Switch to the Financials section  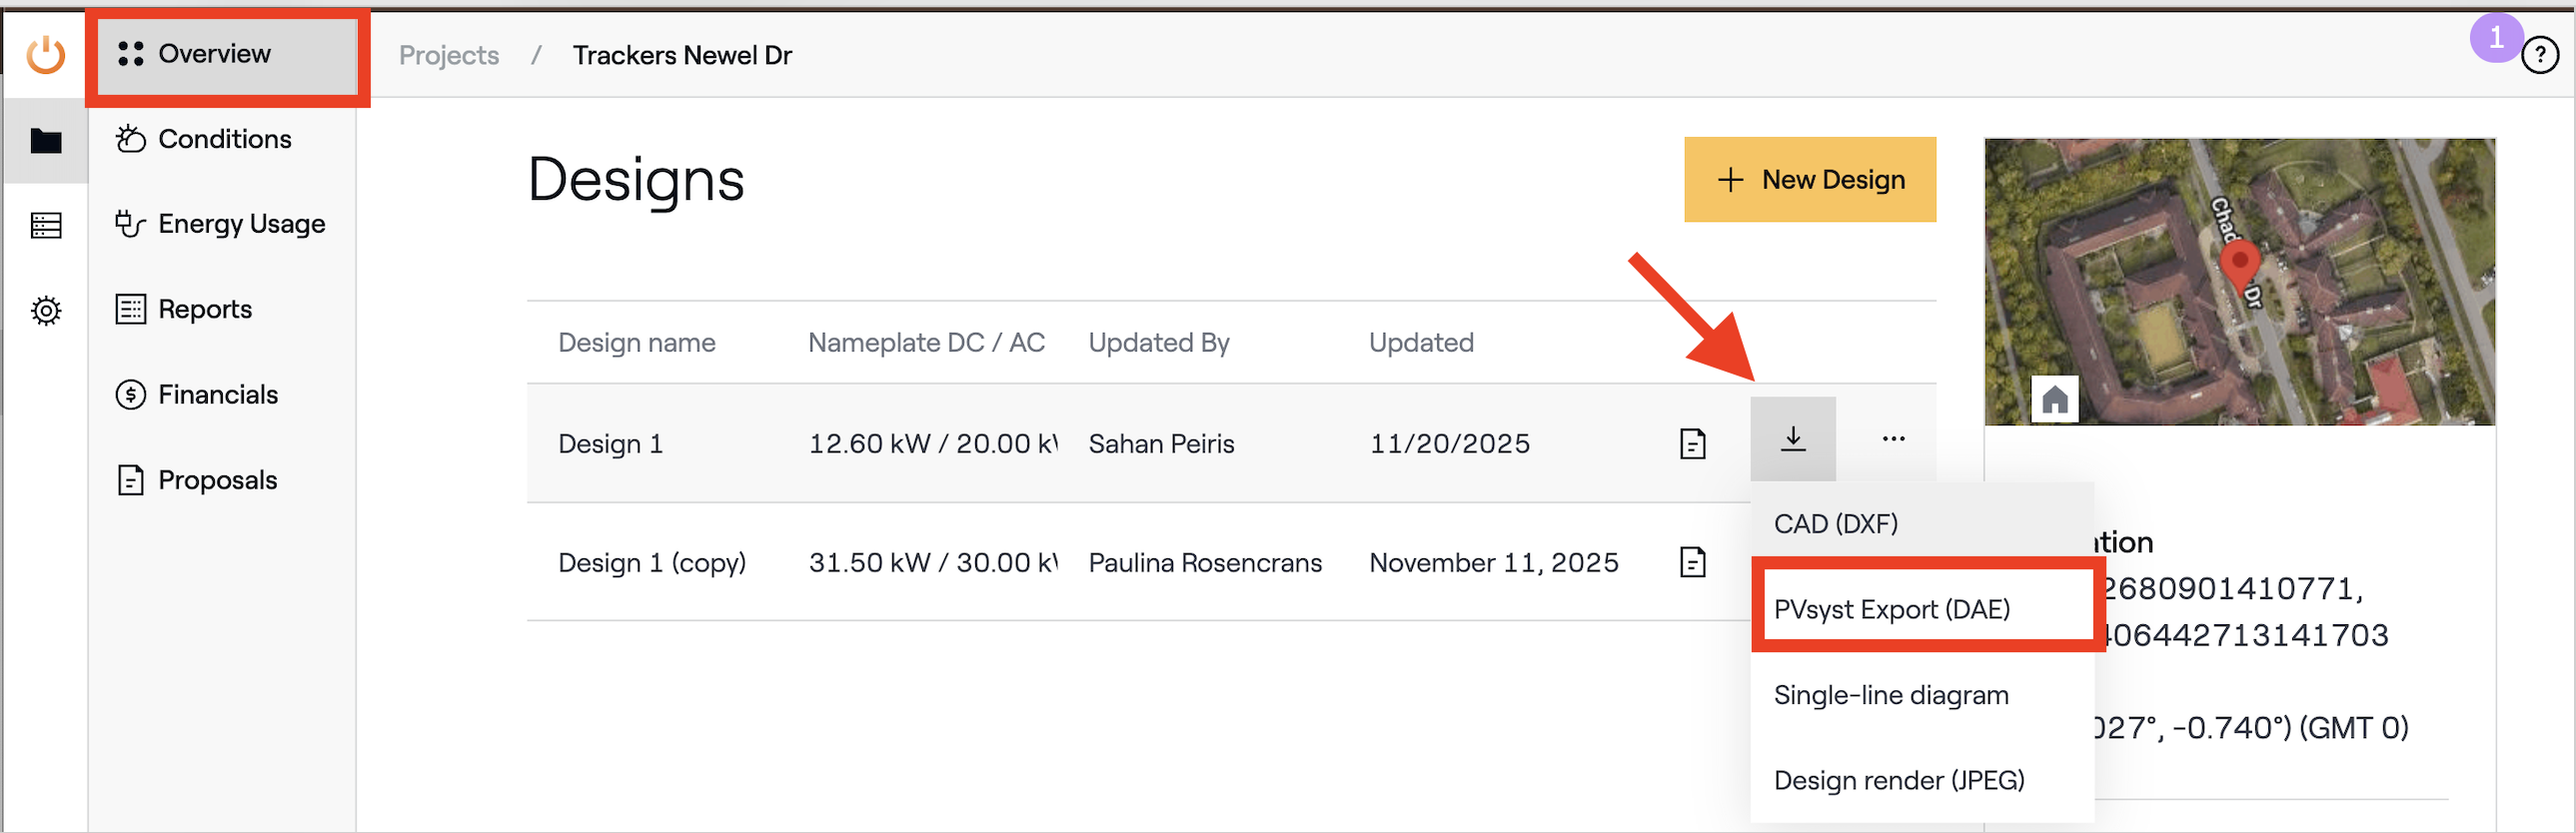coord(217,395)
